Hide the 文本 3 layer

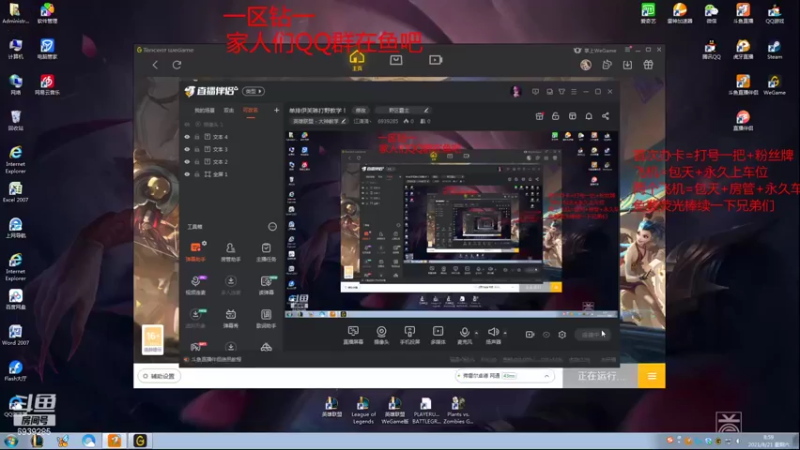tap(187, 149)
